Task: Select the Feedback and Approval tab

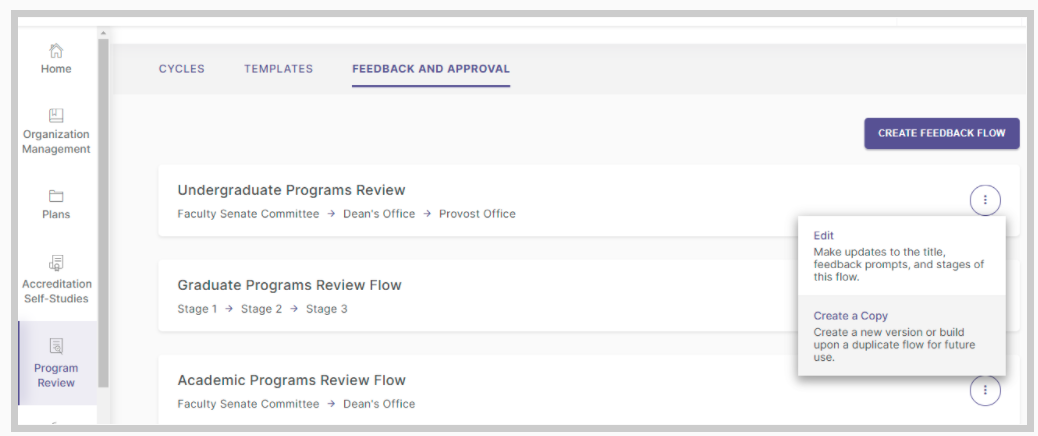Action: tap(431, 69)
